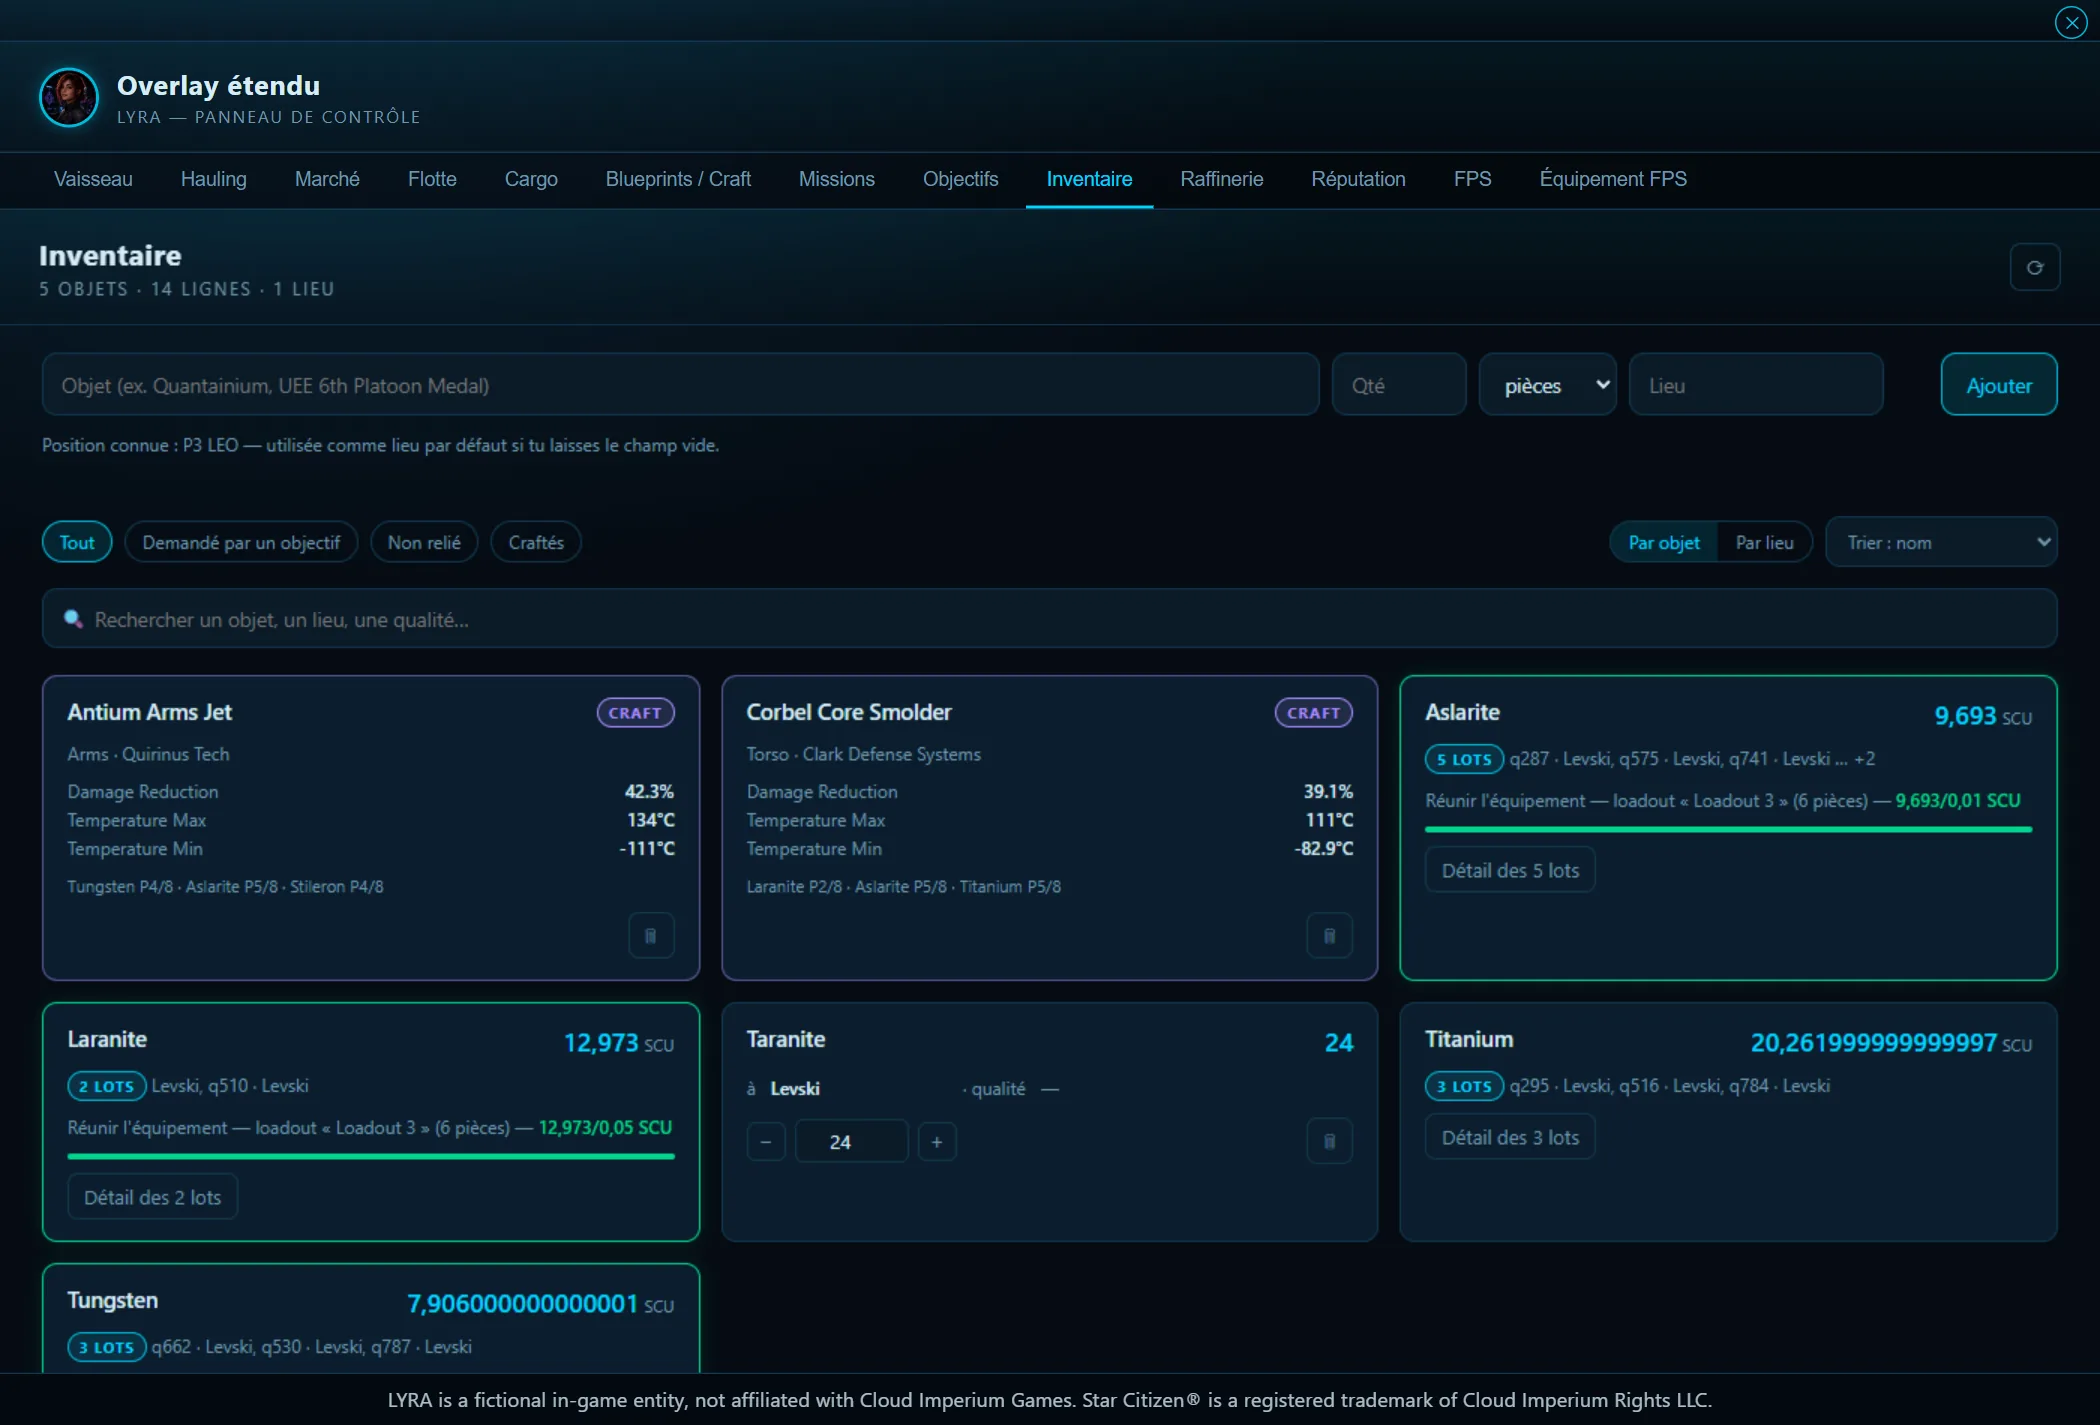This screenshot has width=2100, height=1425.
Task: Click the Laranite green progress bar
Action: (371, 1156)
